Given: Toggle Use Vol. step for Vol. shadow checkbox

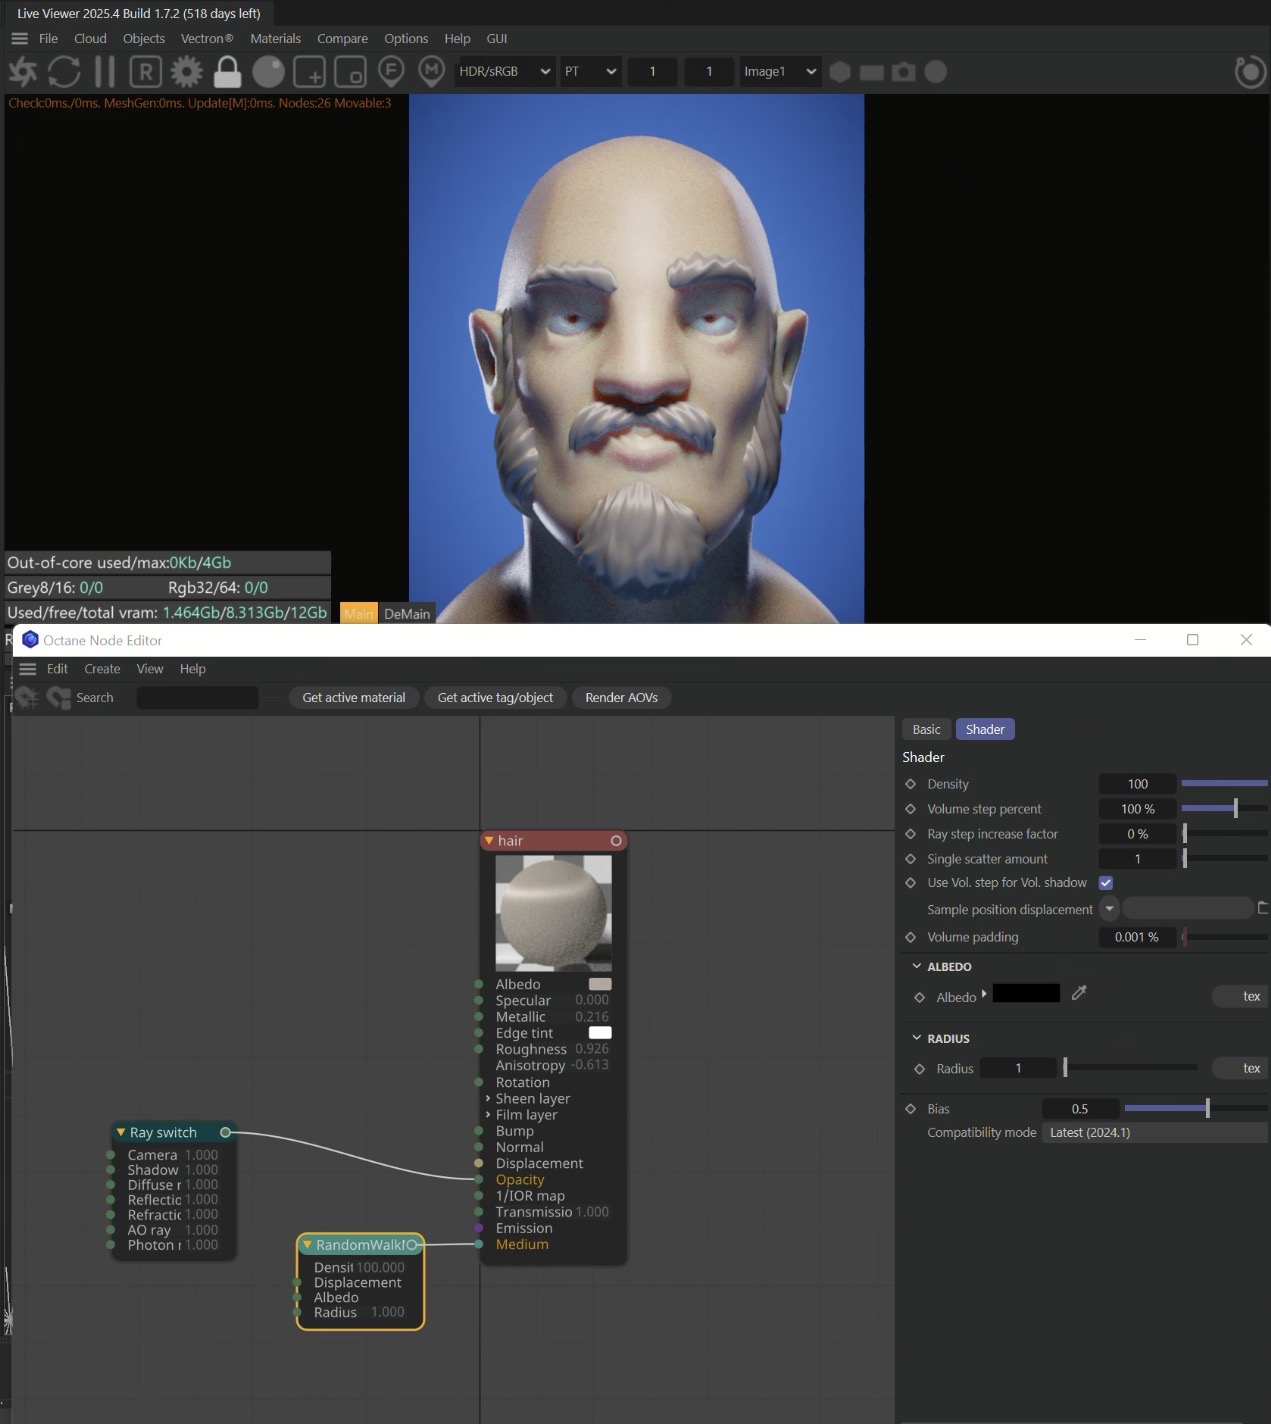Looking at the screenshot, I should [x=1106, y=883].
